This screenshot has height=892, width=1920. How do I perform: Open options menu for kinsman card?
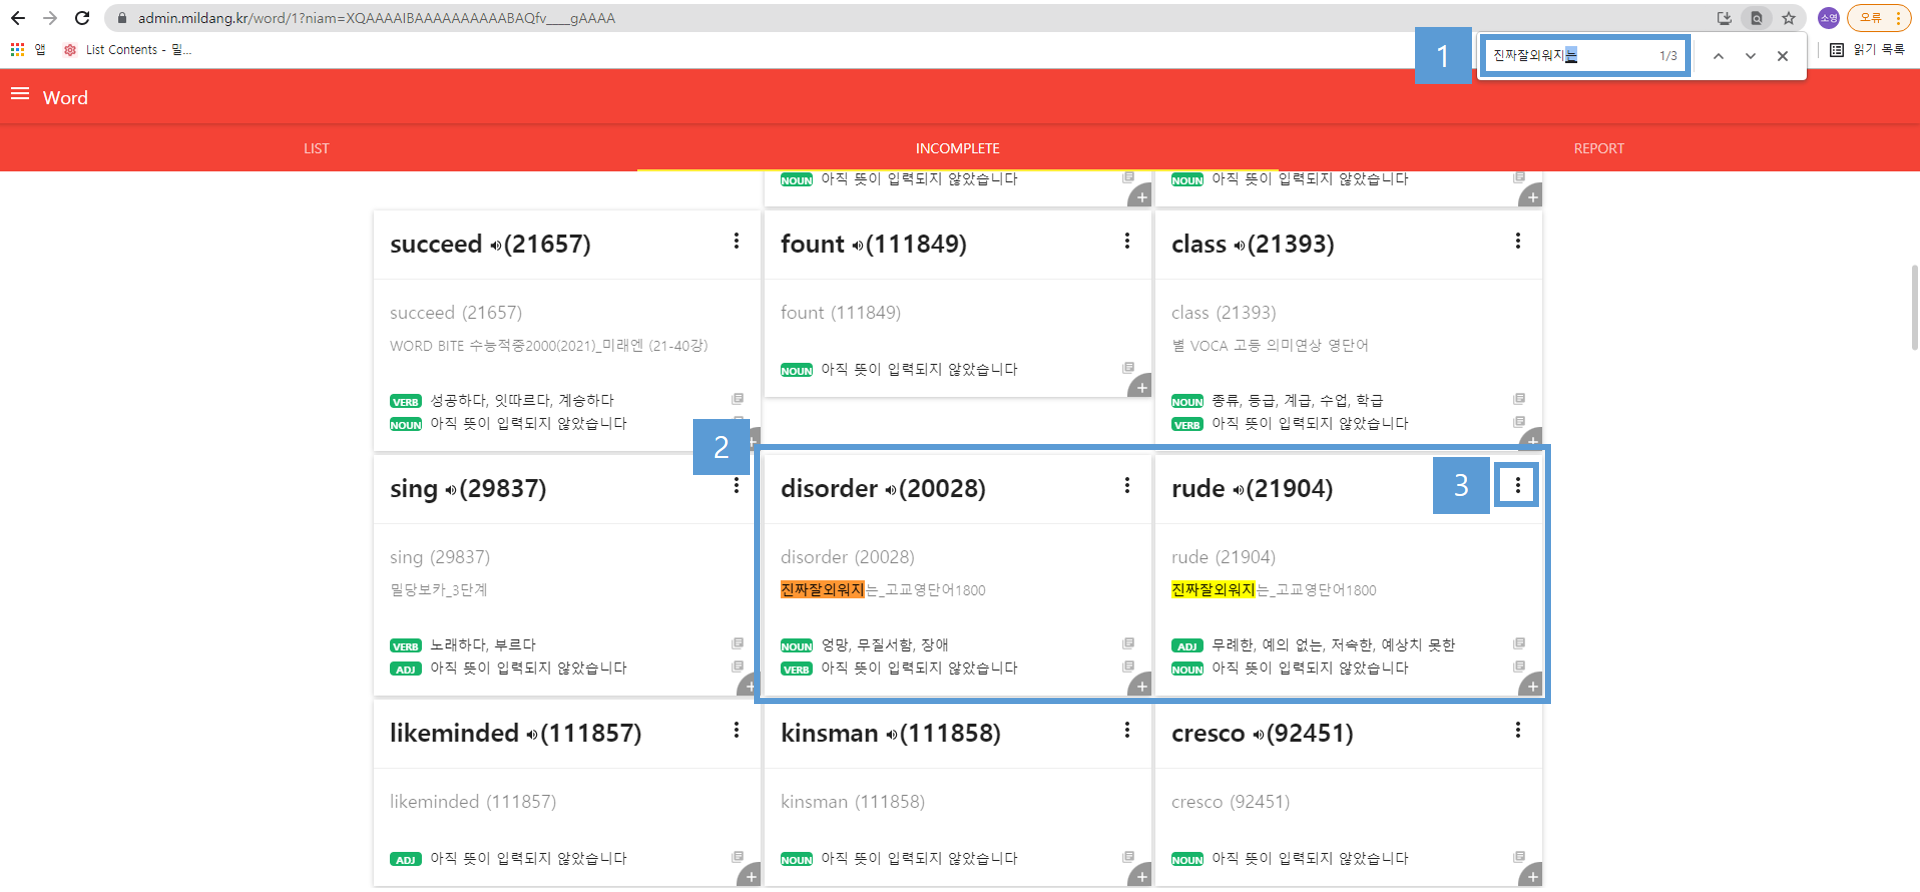point(1127,730)
